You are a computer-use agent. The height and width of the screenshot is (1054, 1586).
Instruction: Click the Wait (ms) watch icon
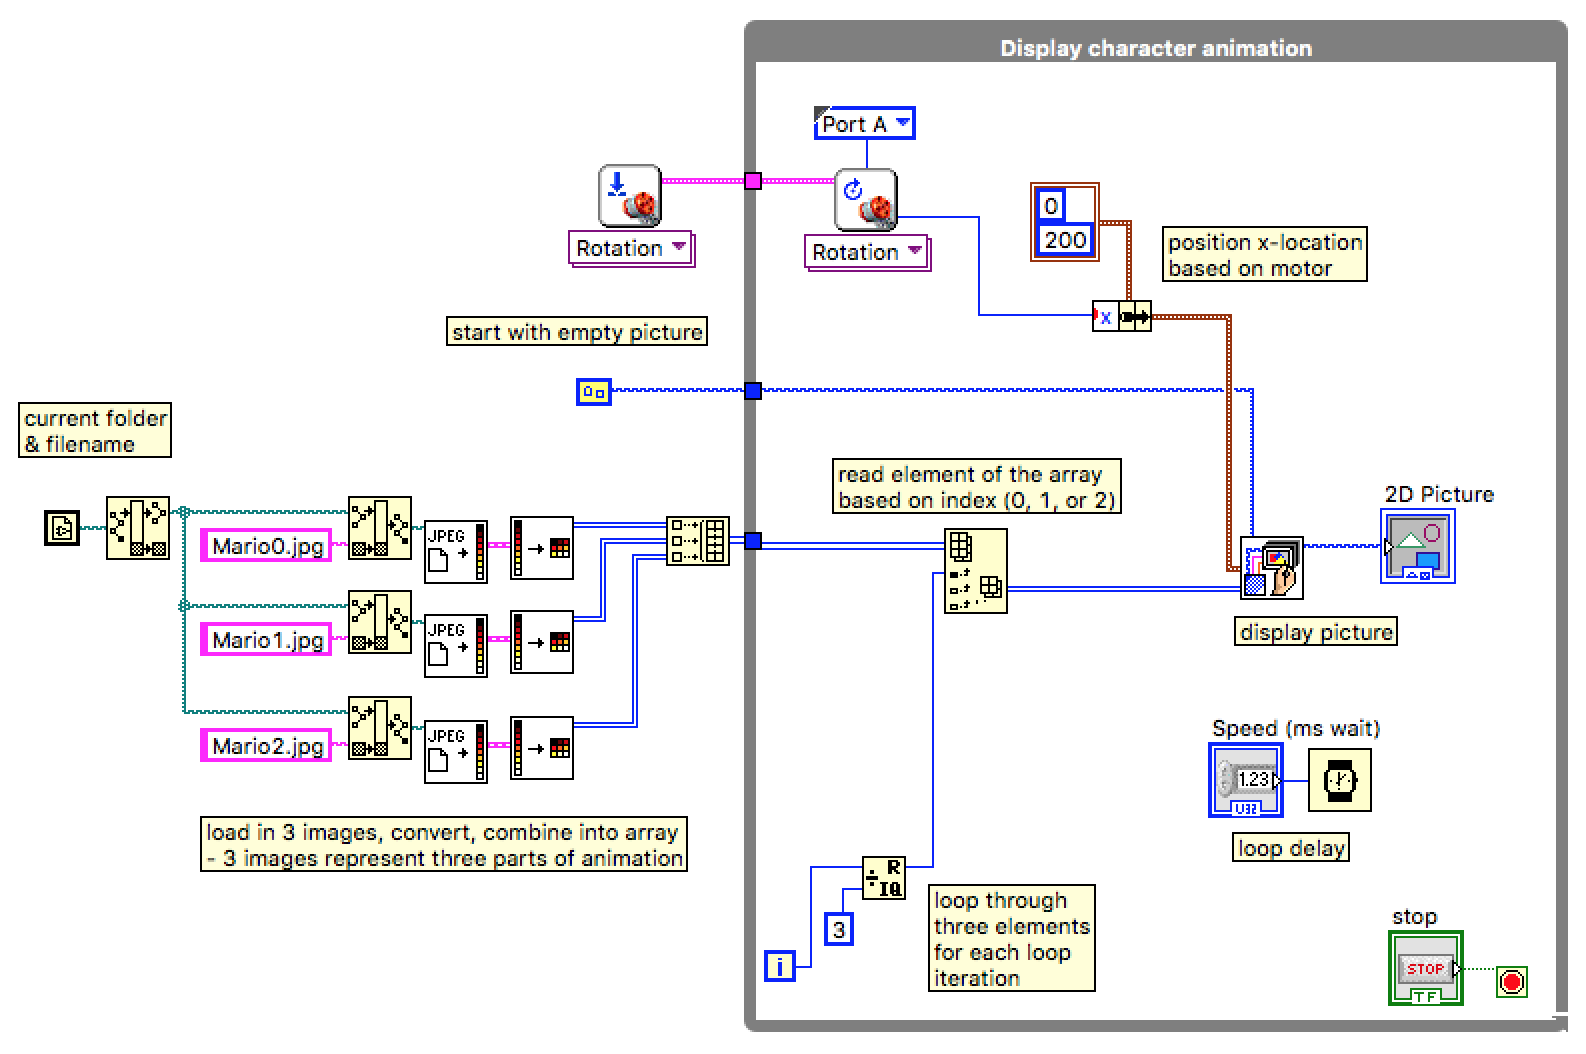(1340, 780)
